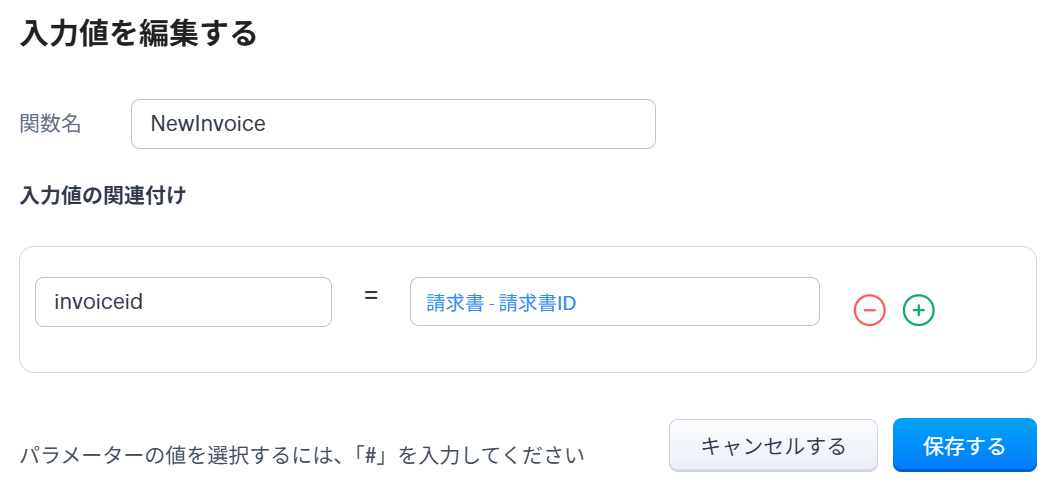Viewport: 1056px width, 487px height.
Task: Cancel editing the input values
Action: 773,445
